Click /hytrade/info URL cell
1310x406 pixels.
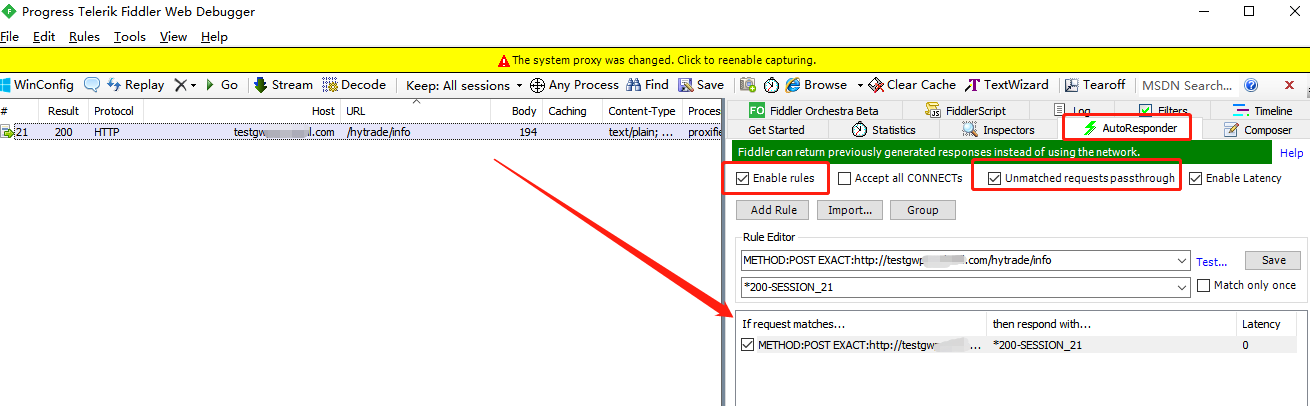pos(378,132)
